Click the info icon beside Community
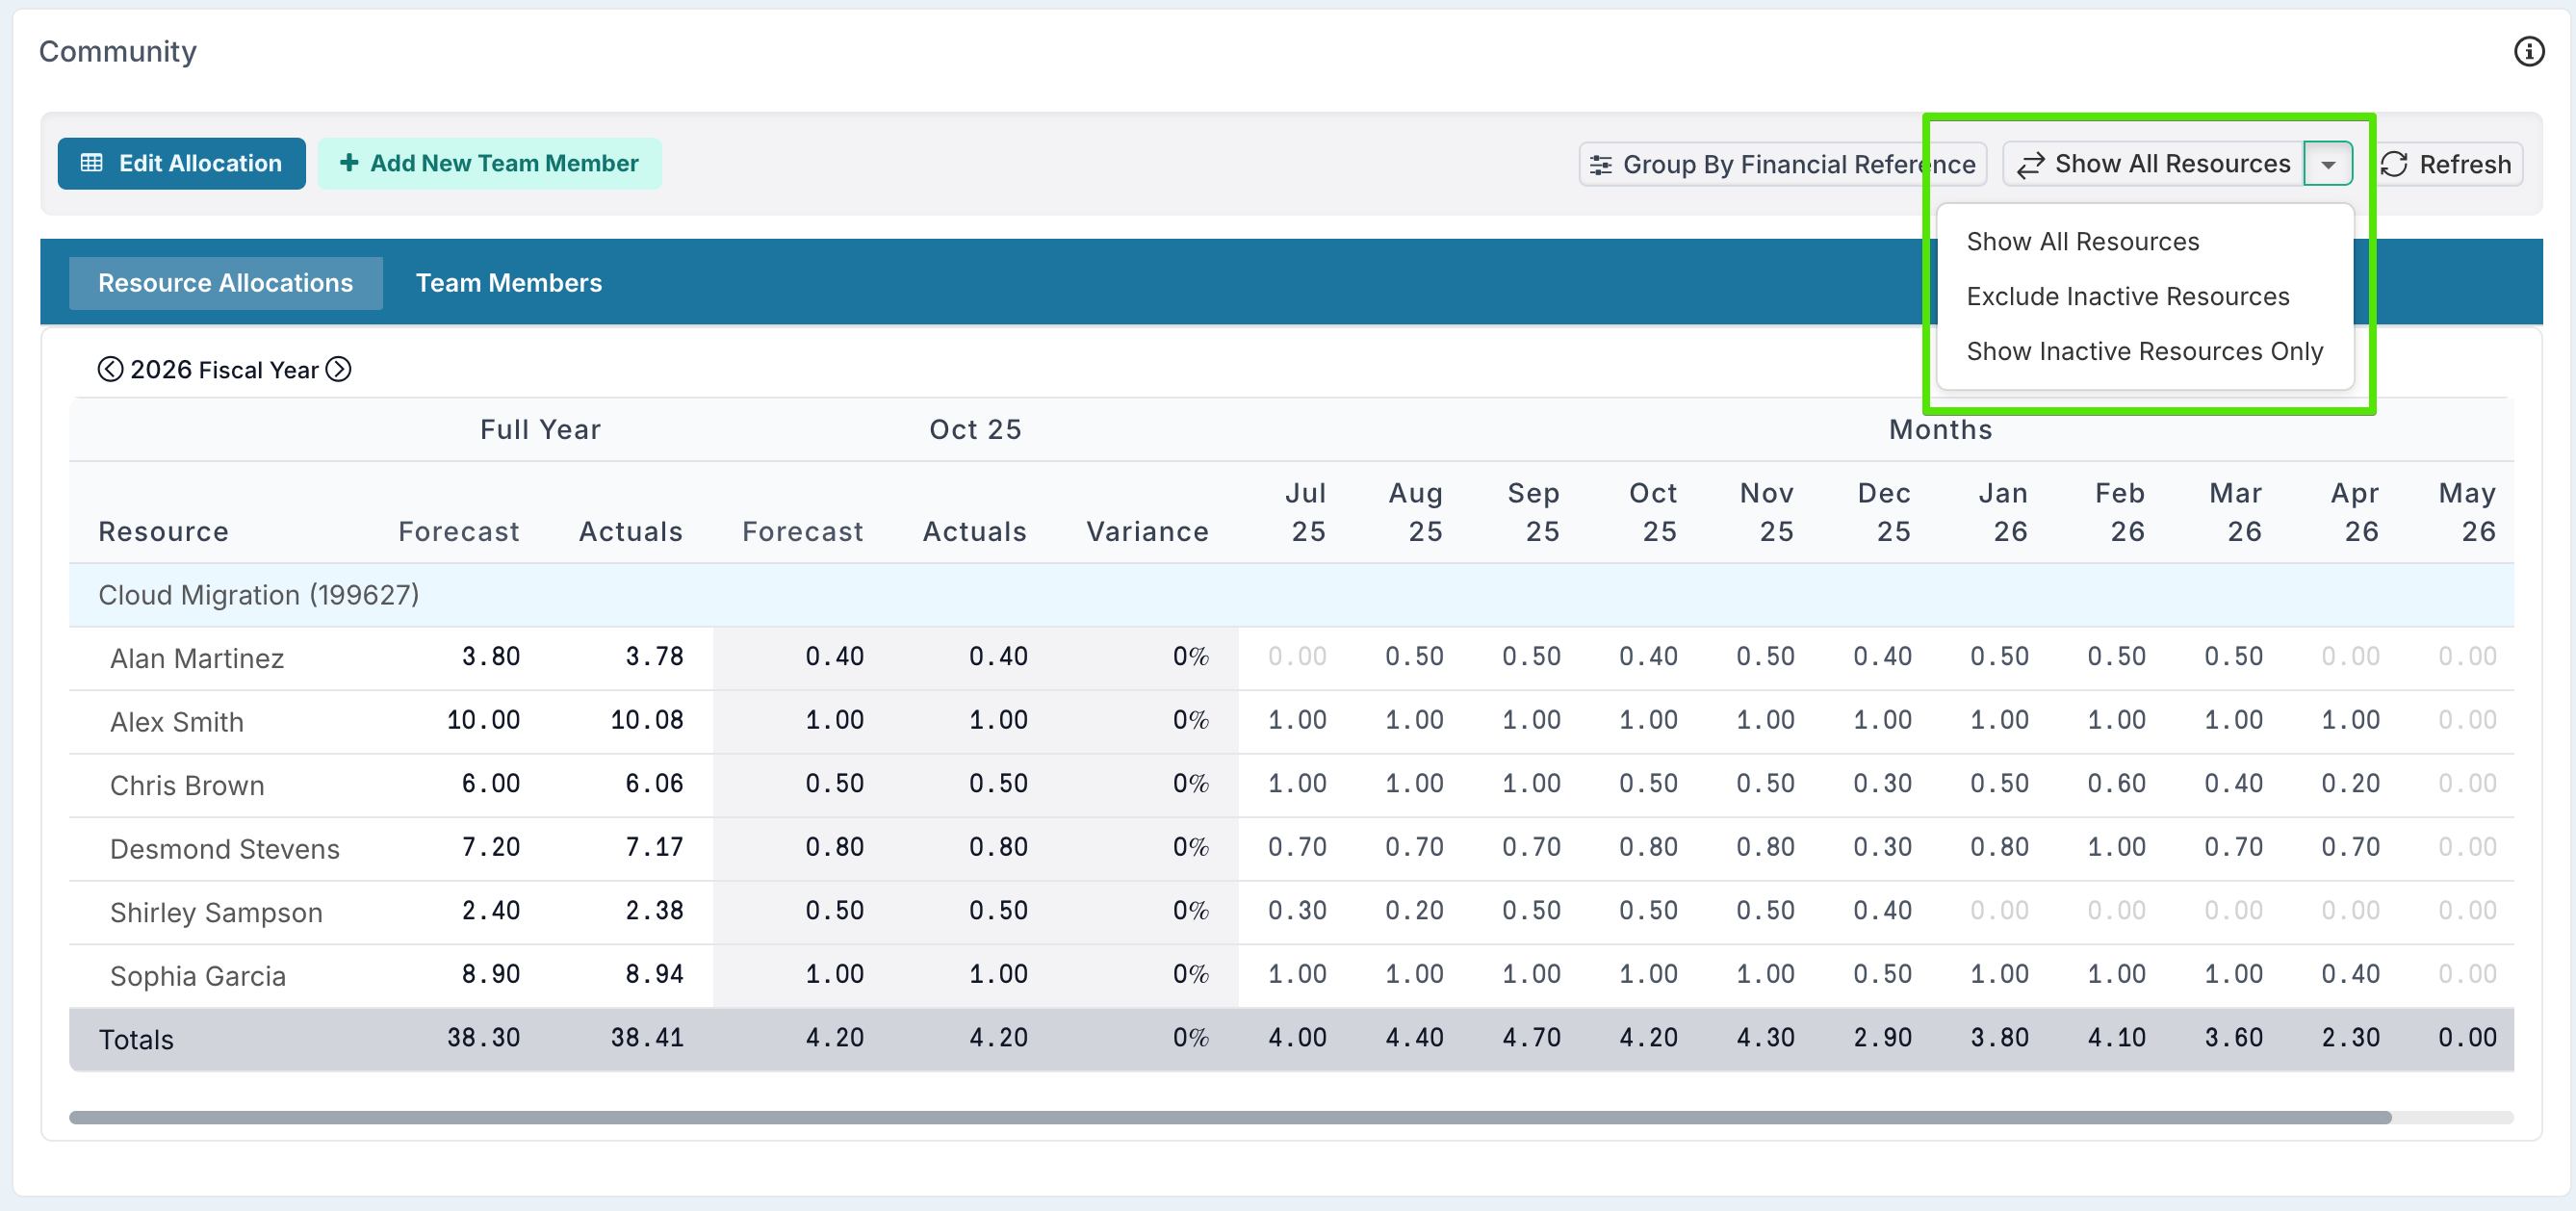2576x1211 pixels. [x=2528, y=51]
